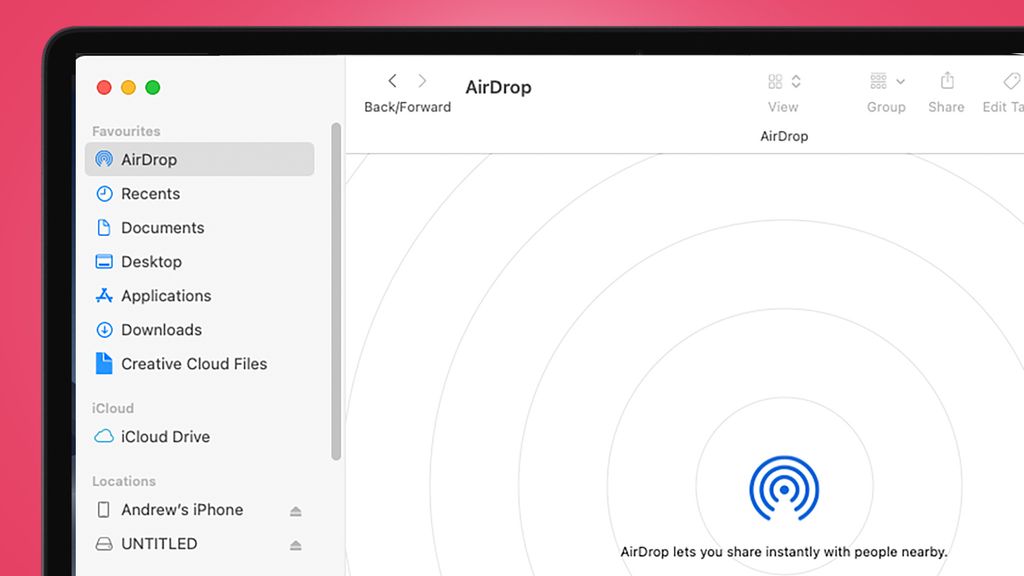Image resolution: width=1024 pixels, height=576 pixels.
Task: Open the Downloads folder
Action: pos(161,329)
